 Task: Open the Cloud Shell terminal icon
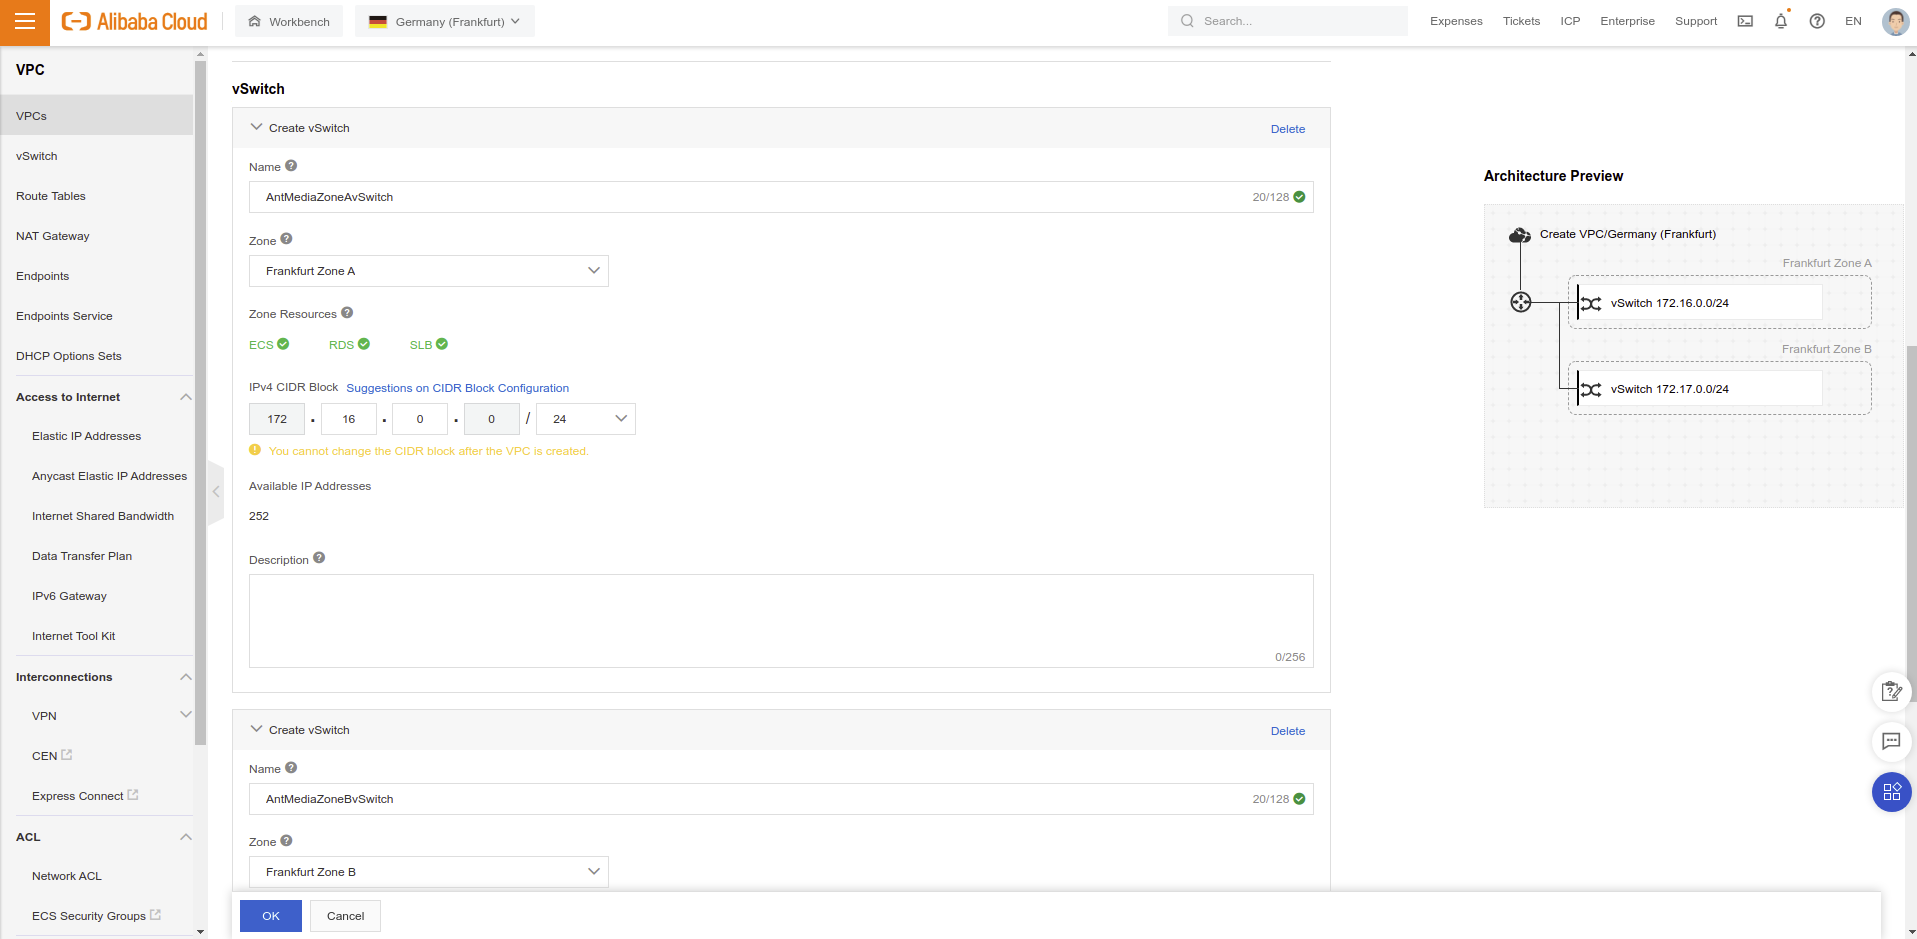[1745, 21]
